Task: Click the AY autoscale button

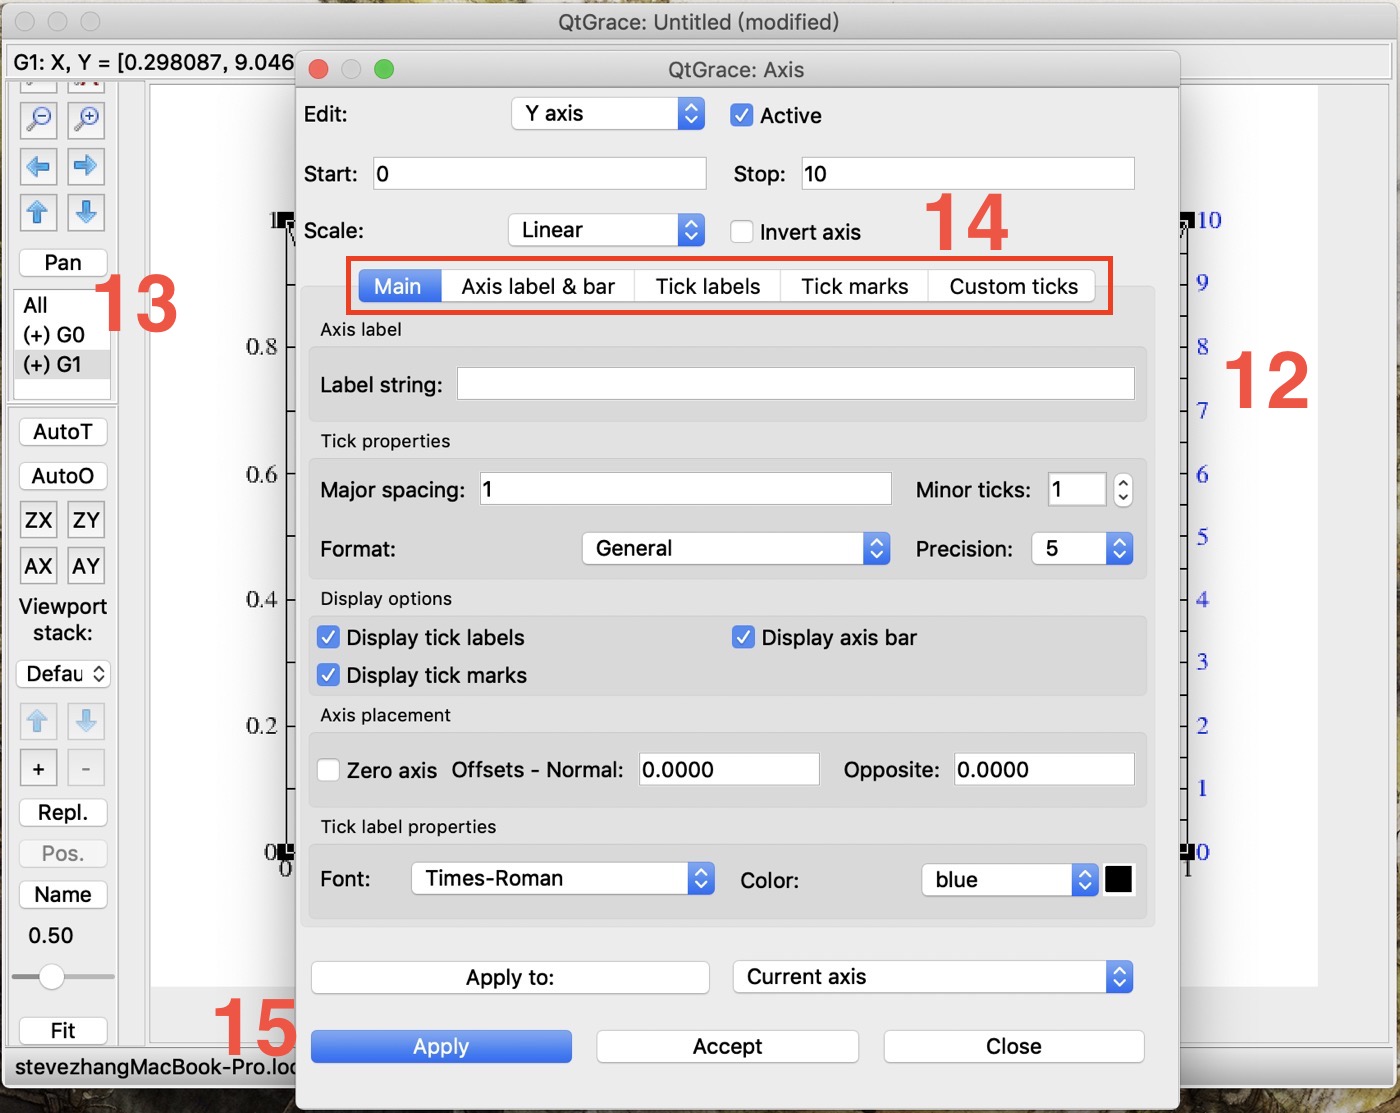Action: coord(86,566)
